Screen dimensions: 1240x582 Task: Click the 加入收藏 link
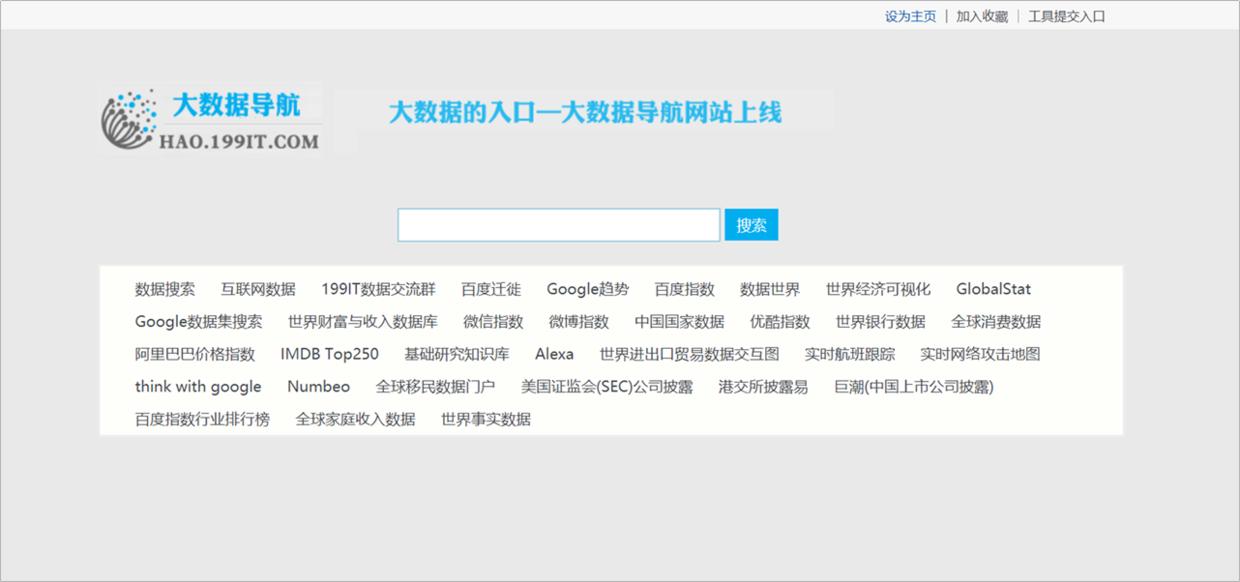click(983, 16)
